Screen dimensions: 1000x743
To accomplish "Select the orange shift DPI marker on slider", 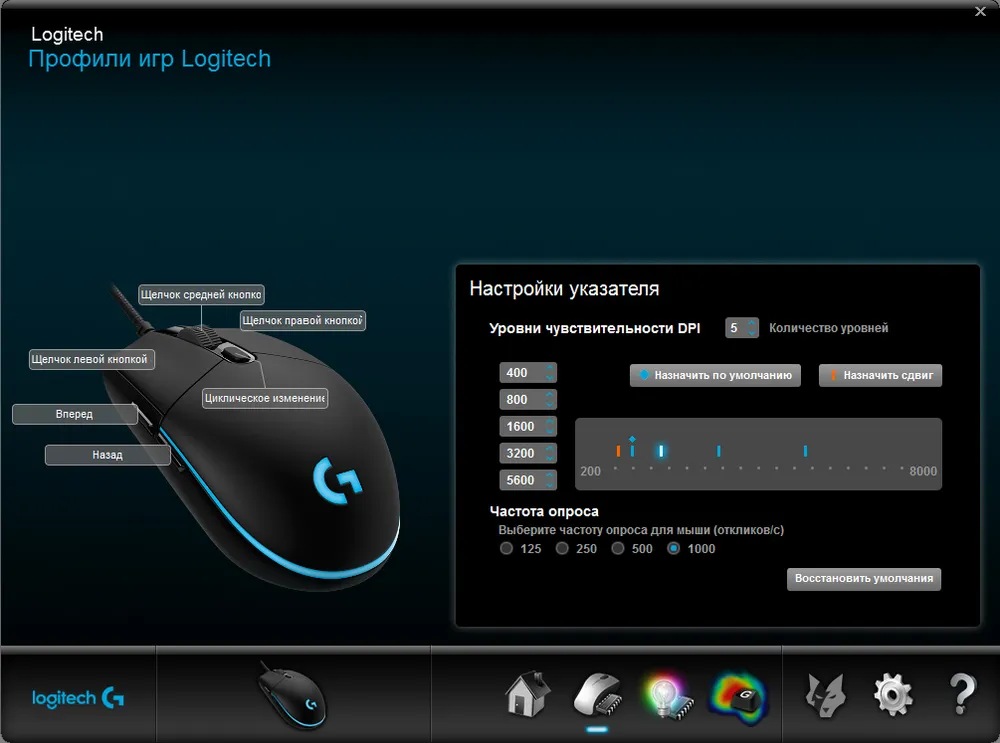I will coord(618,451).
